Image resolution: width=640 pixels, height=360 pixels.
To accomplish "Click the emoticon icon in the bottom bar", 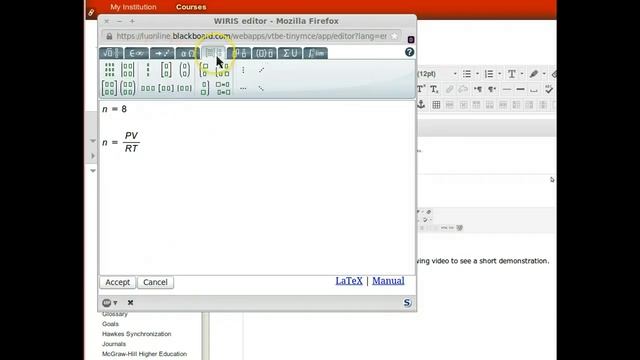I will tap(107, 302).
